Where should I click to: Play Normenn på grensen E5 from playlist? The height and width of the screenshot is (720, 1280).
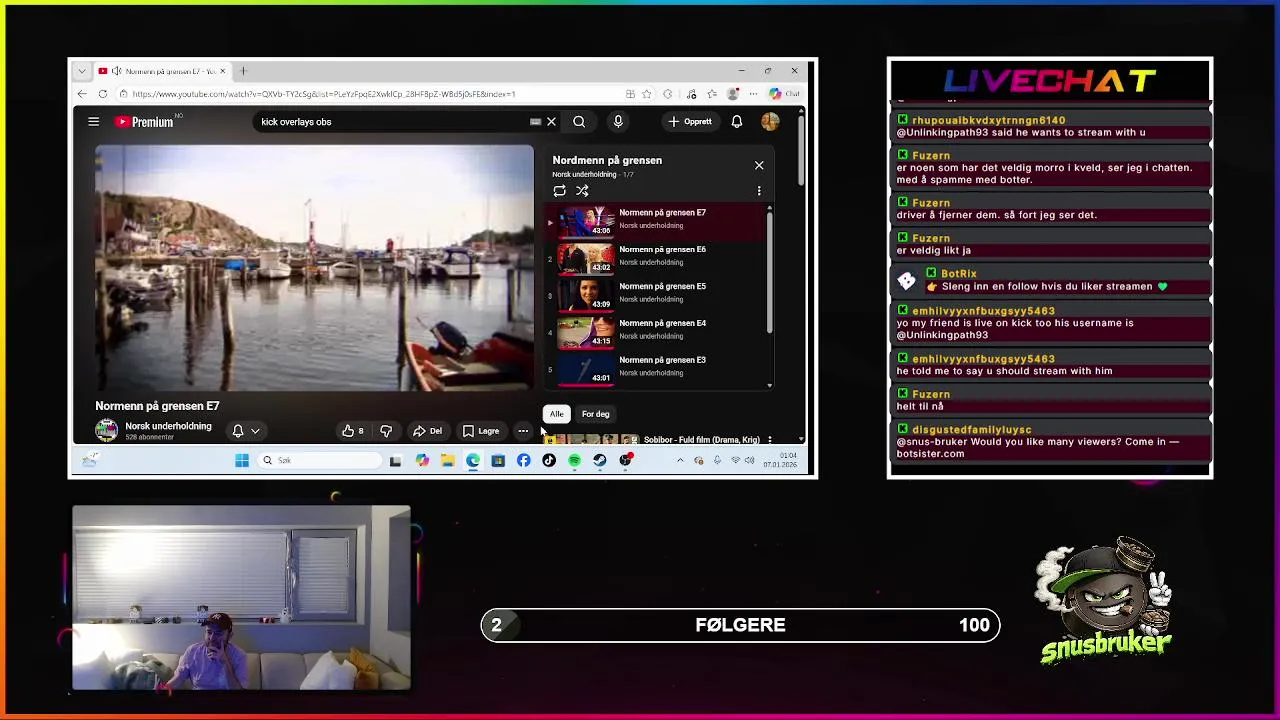(657, 294)
